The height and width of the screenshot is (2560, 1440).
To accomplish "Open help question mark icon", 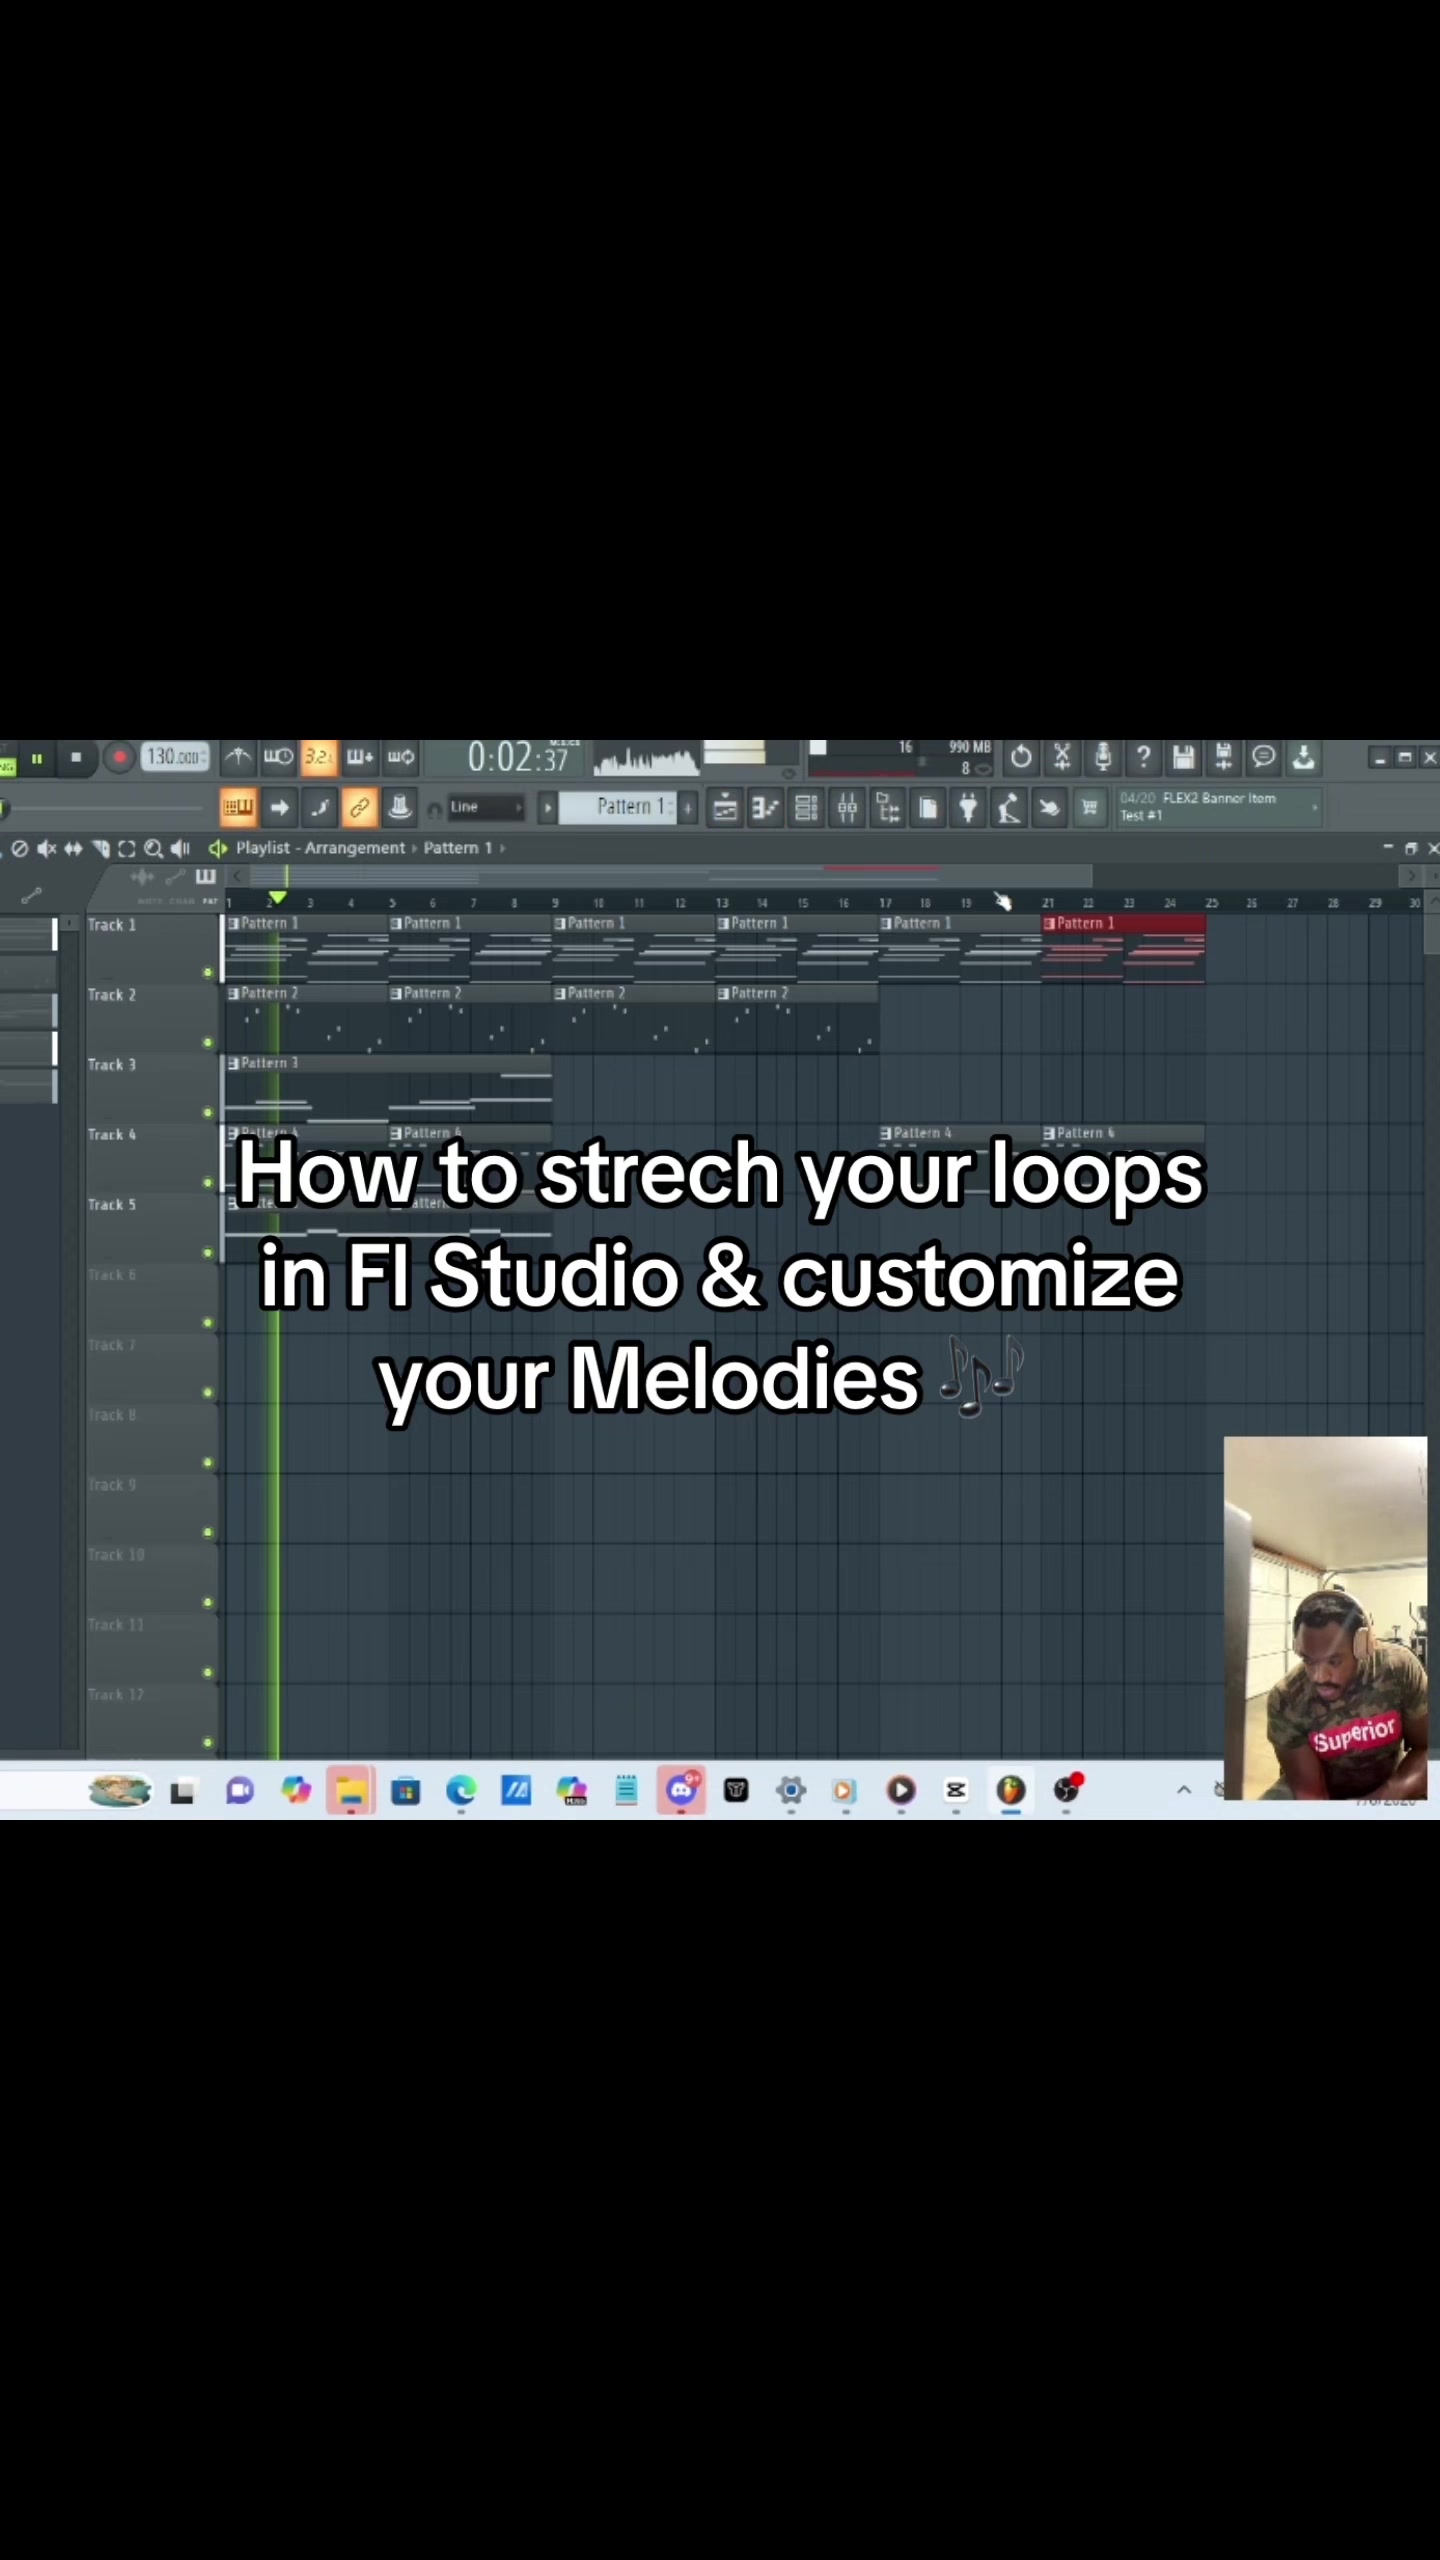I will 1143,757.
